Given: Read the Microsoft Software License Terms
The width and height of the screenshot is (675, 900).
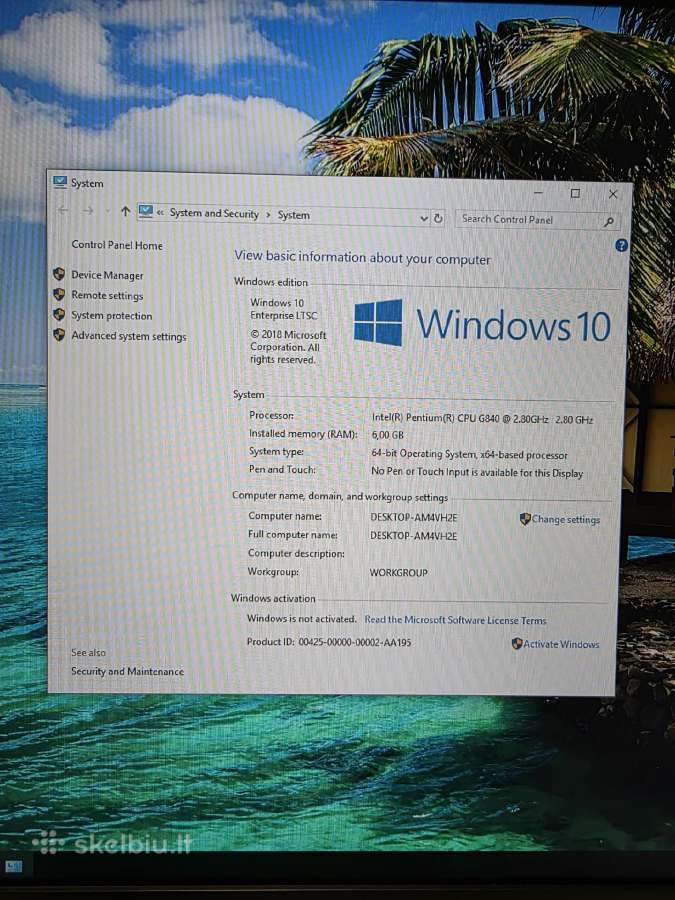Looking at the screenshot, I should pos(455,620).
